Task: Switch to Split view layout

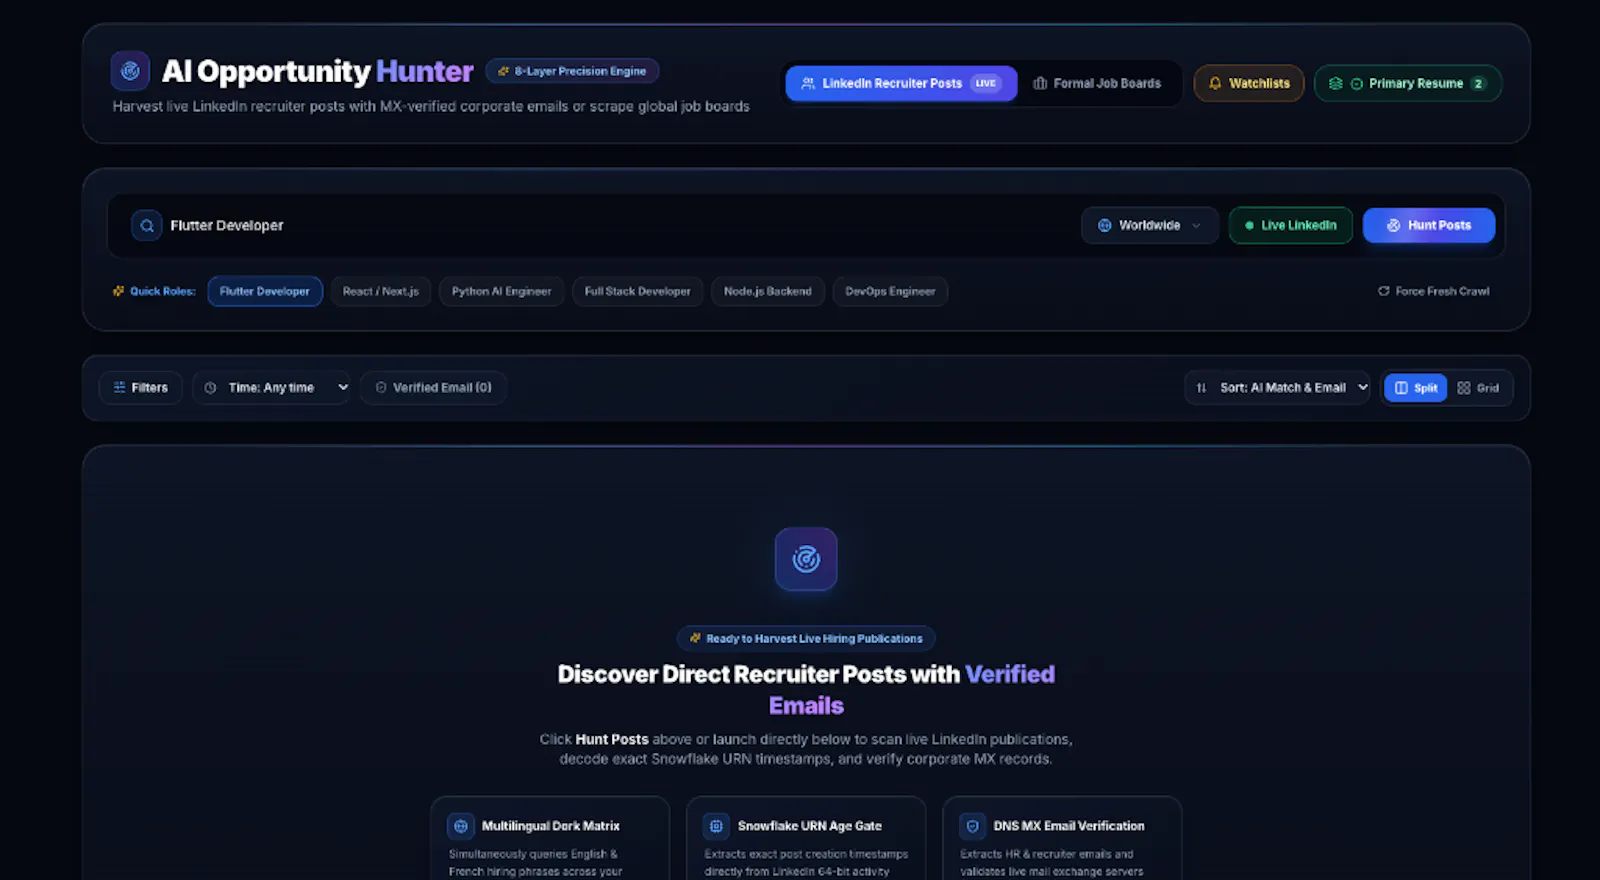Action: click(x=1415, y=388)
